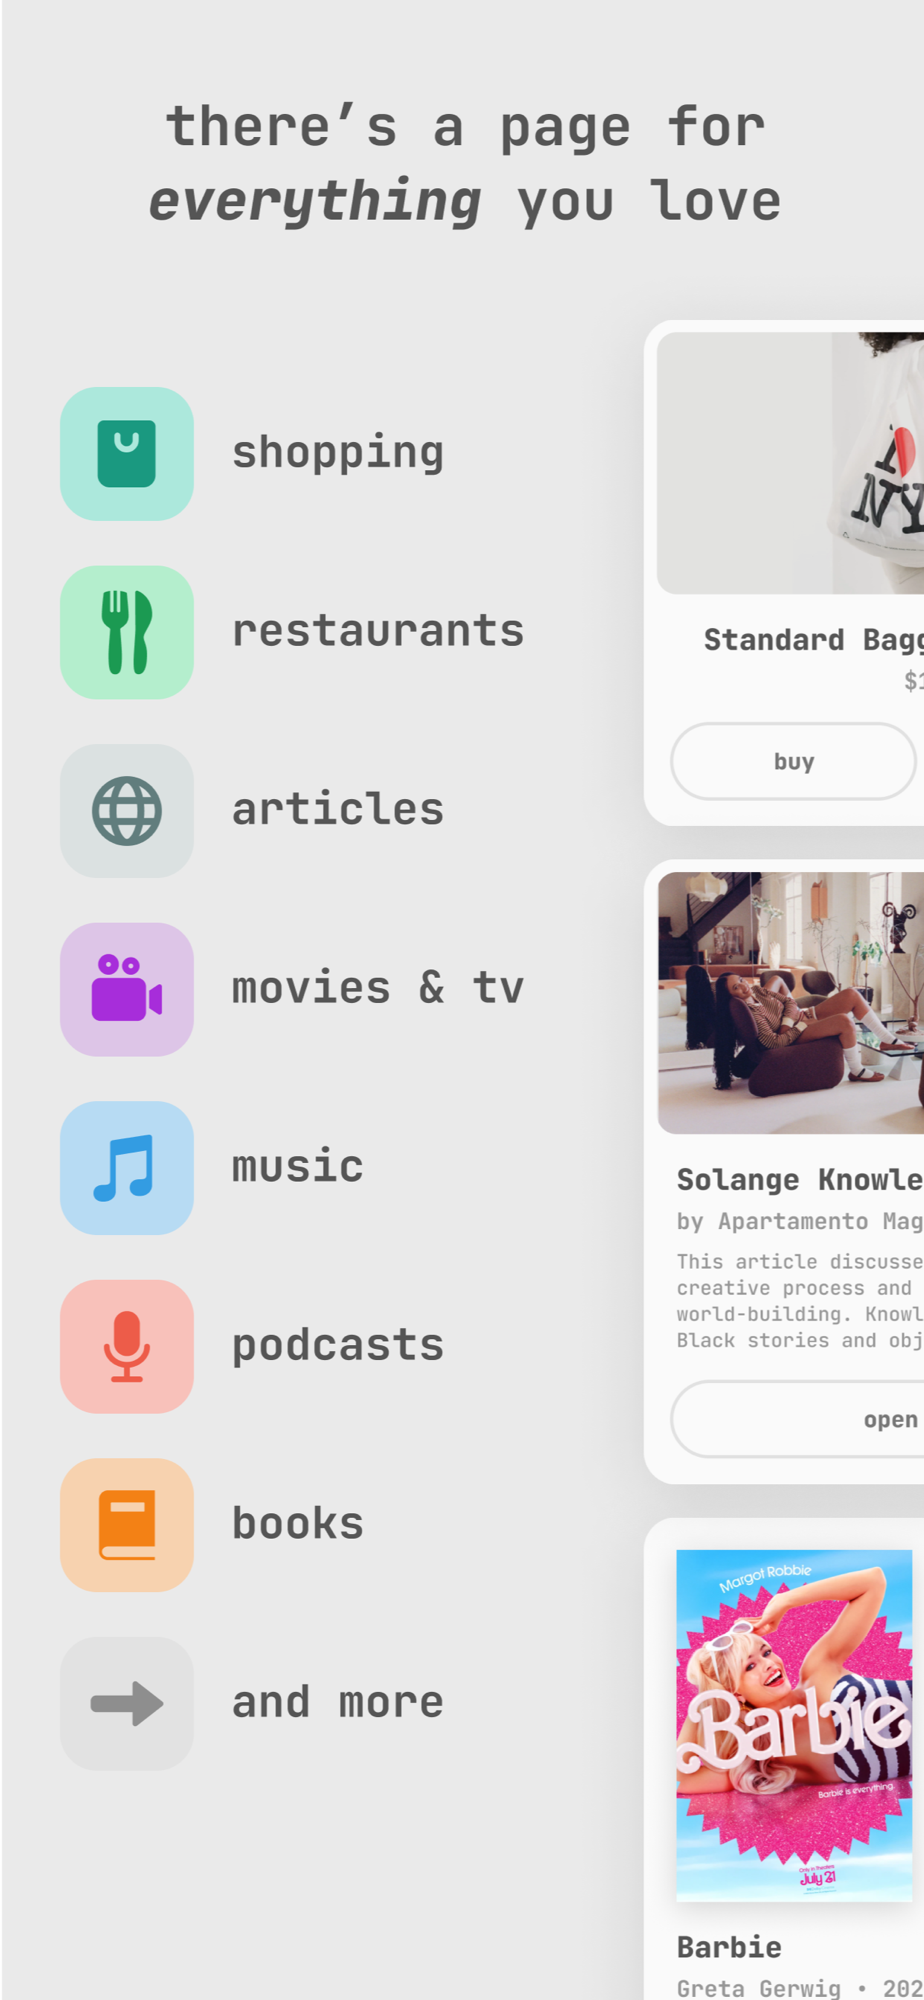The width and height of the screenshot is (924, 2000).
Task: Select the red microphone podcasts icon
Action: click(127, 1346)
